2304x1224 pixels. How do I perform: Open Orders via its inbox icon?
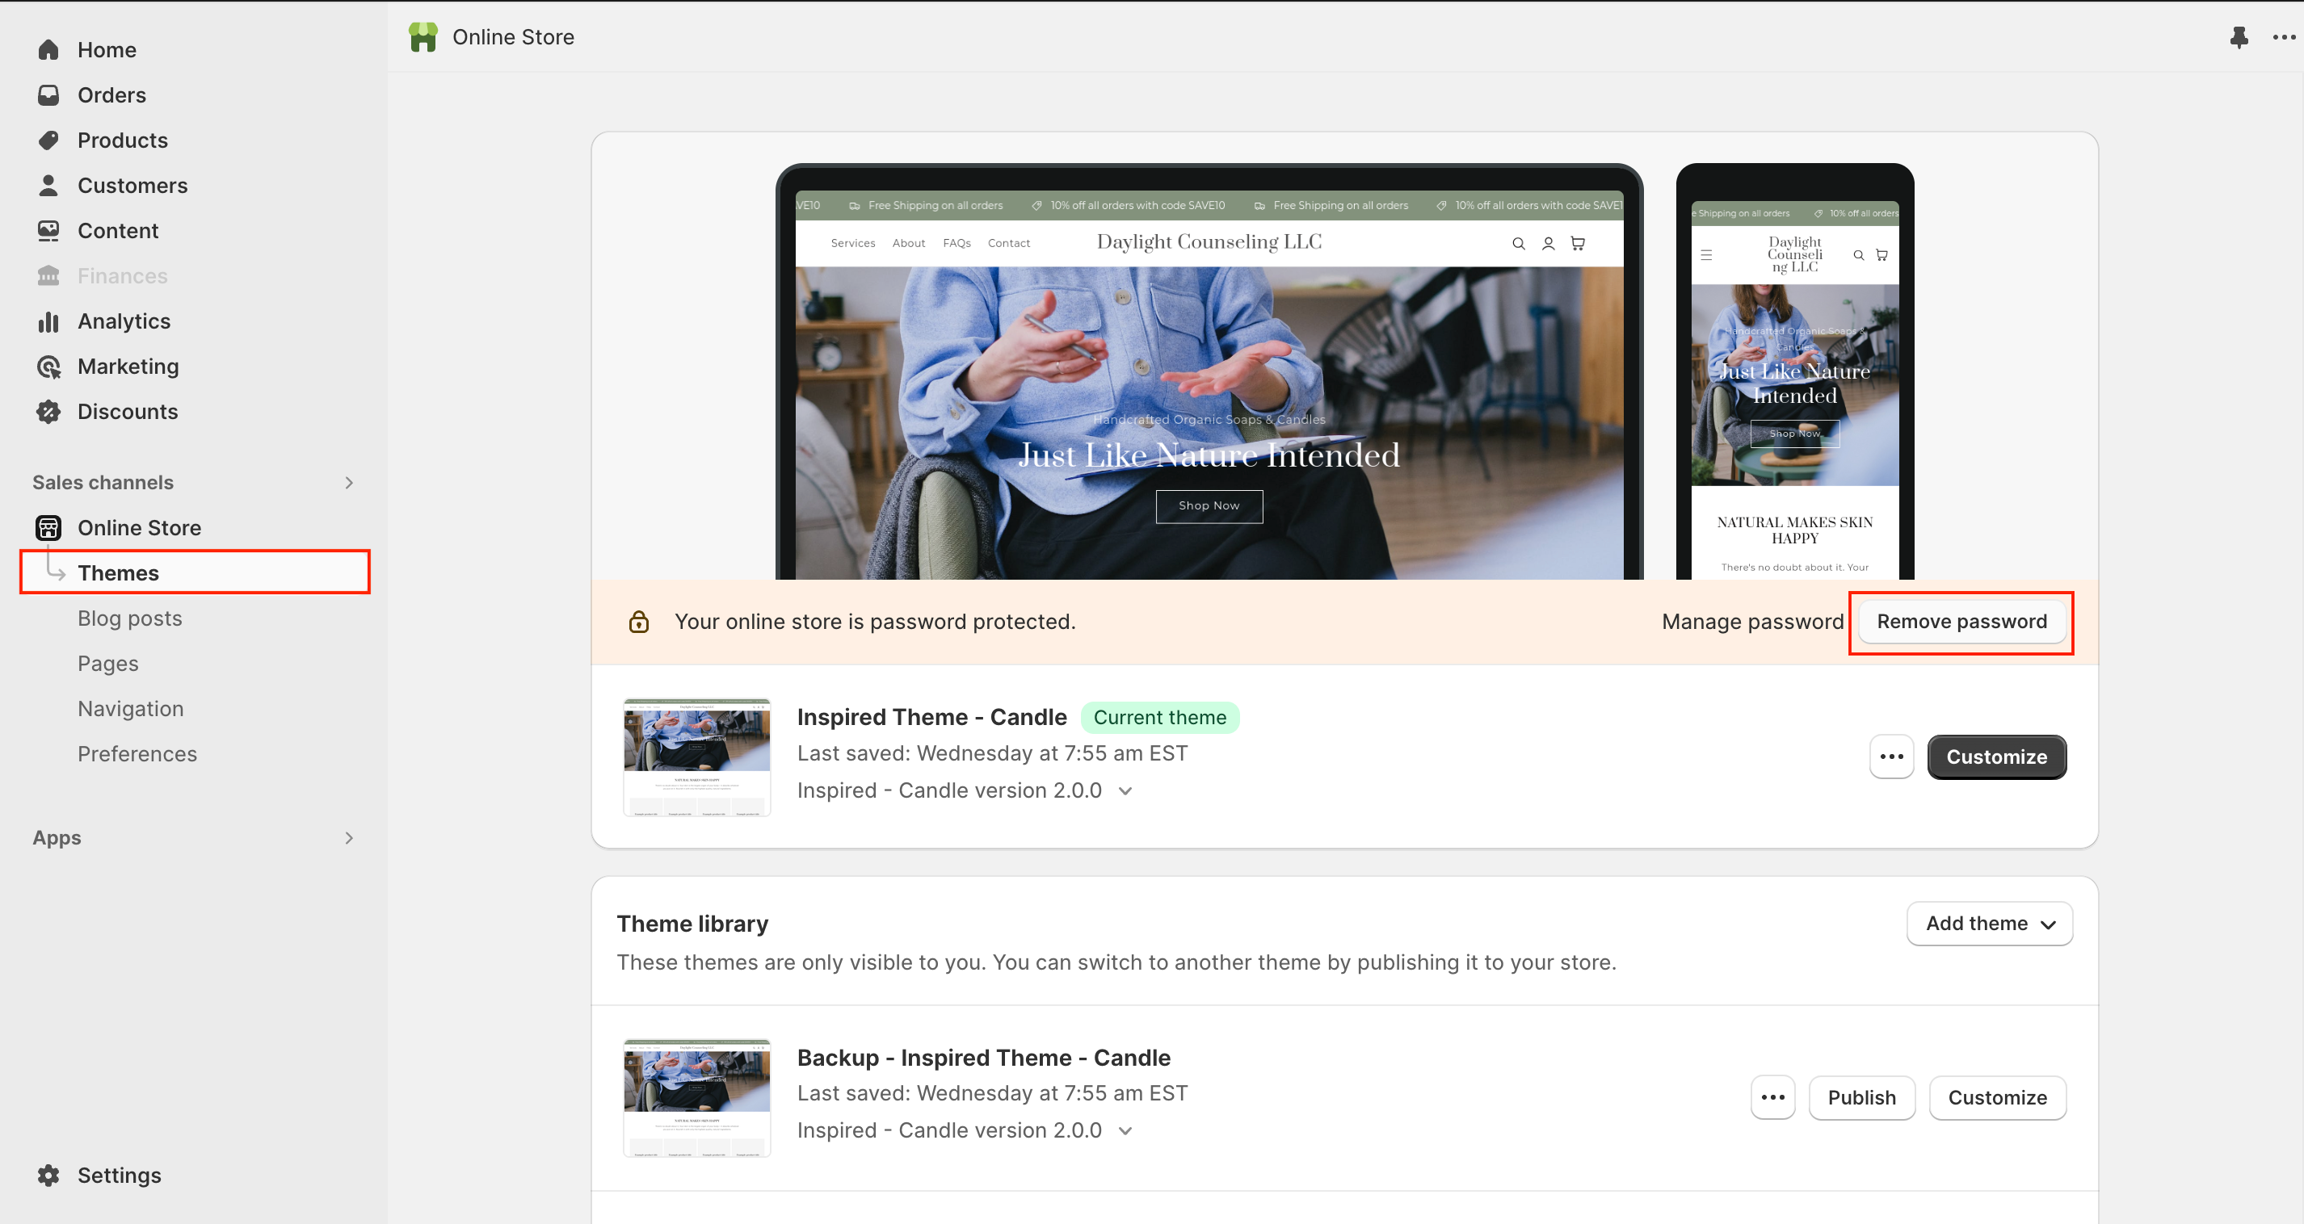coord(48,95)
